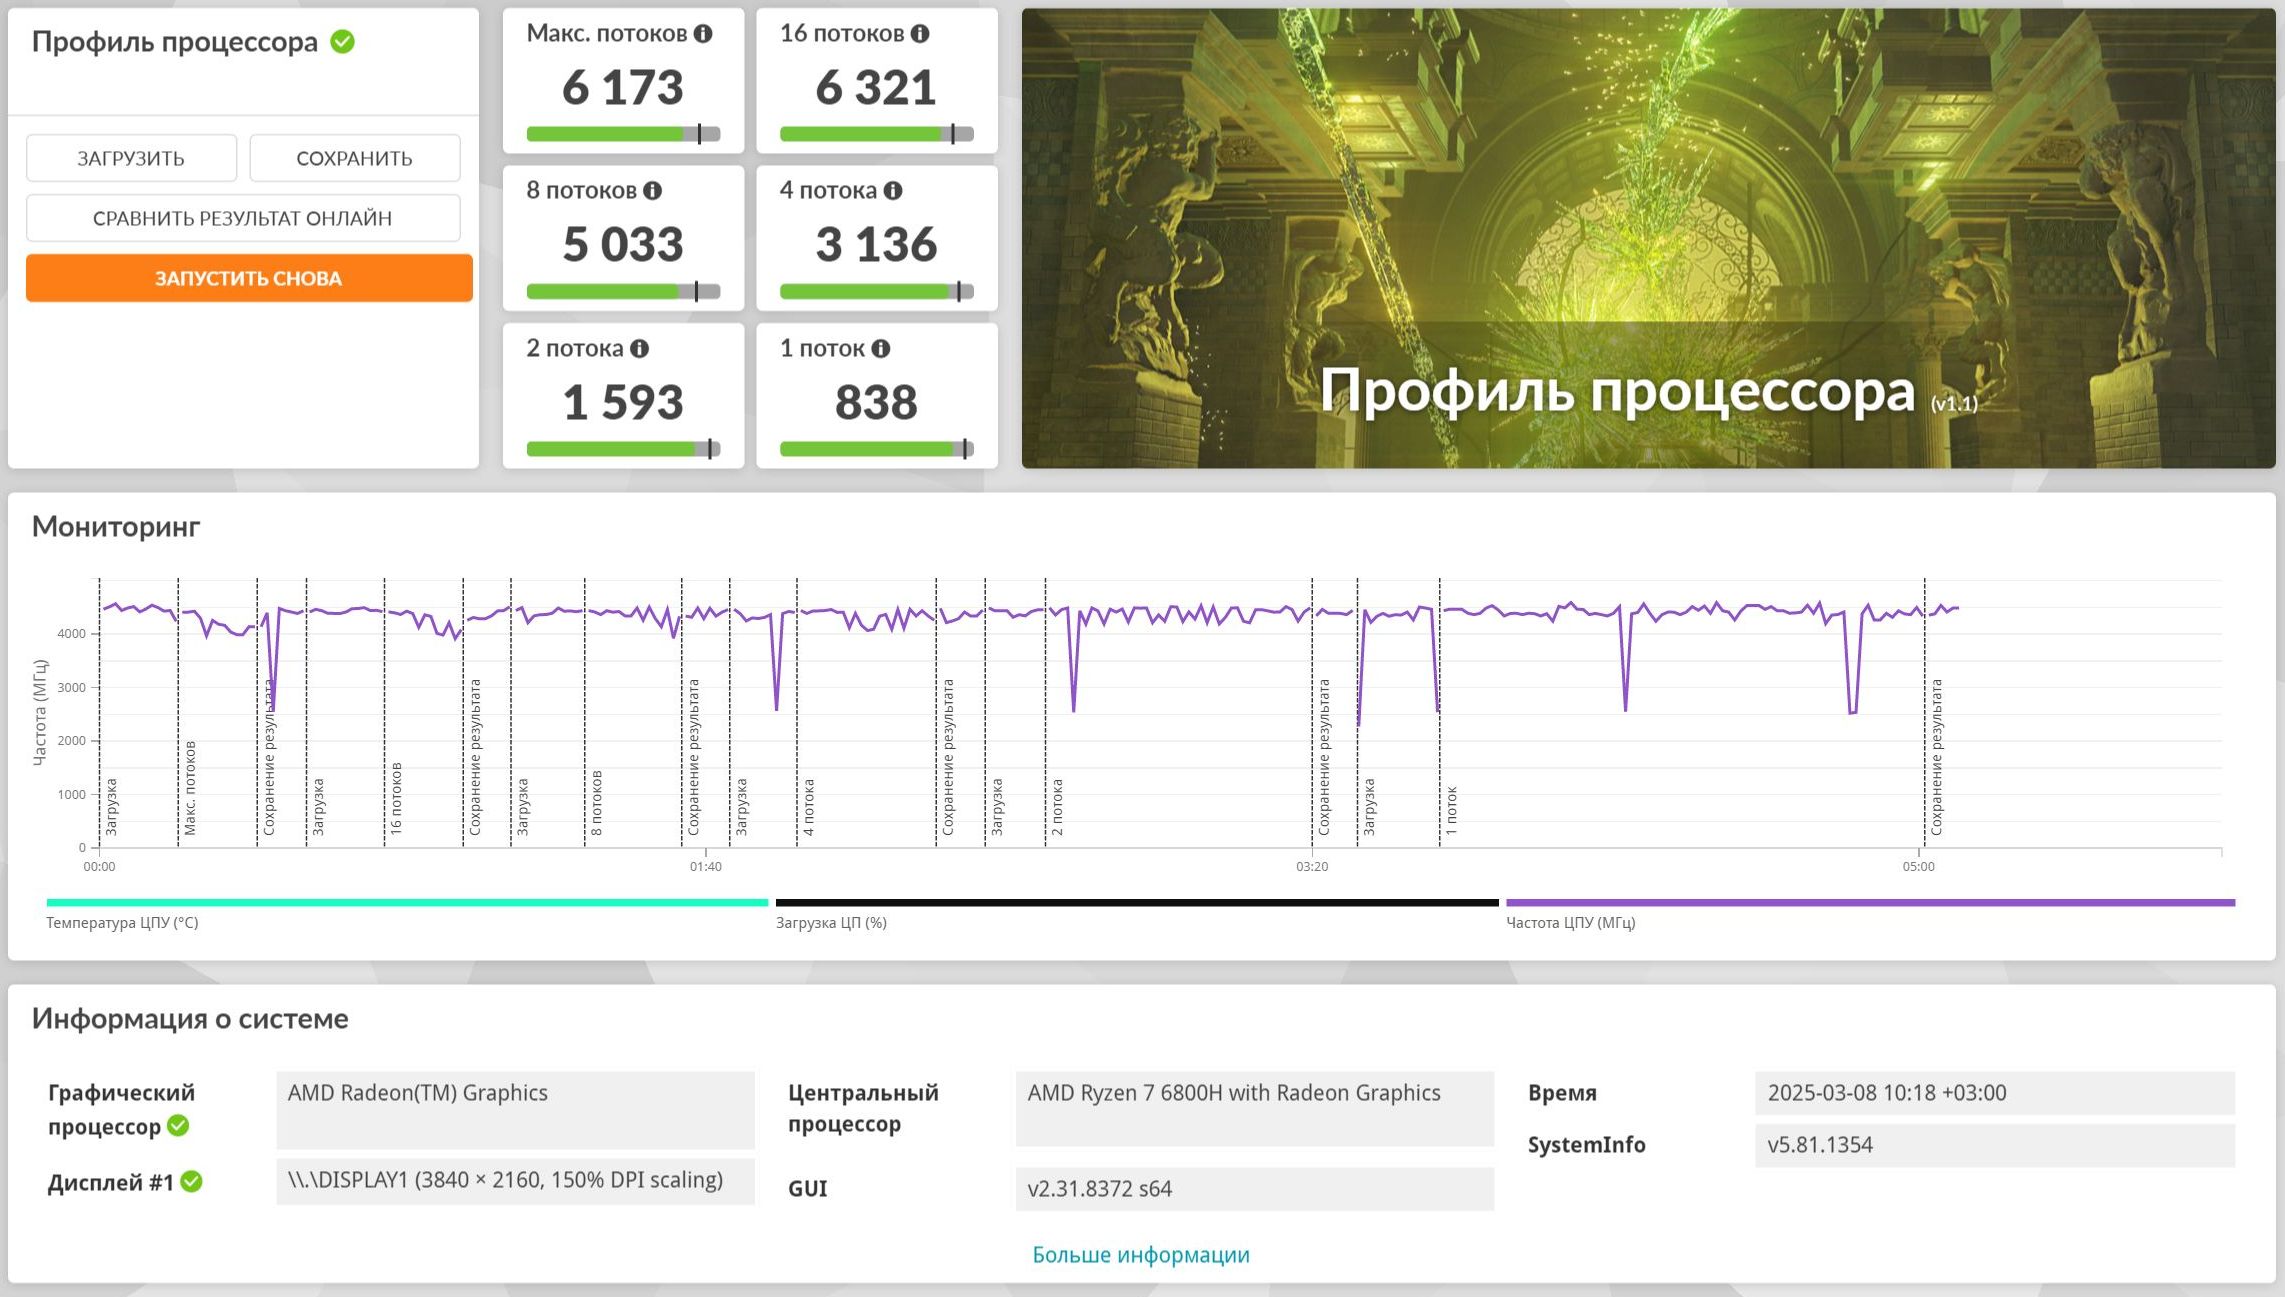
Task: Toggle the Частота ЦПУ (МГц) legend series
Action: [1870, 912]
